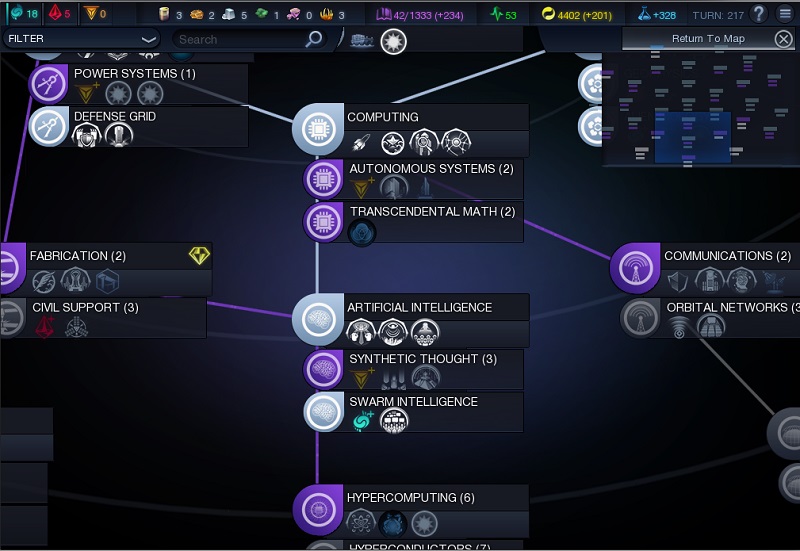Screen dimensions: 800x551
Task: Select Synthetic Thought node icon
Action: (323, 369)
